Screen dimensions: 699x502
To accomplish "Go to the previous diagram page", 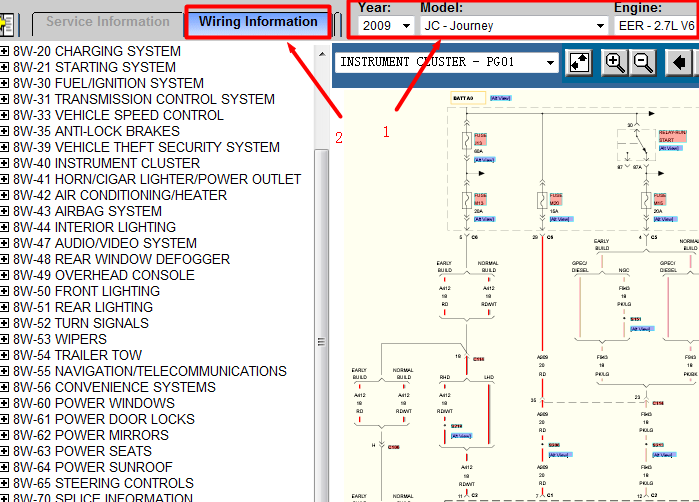I will tap(679, 62).
